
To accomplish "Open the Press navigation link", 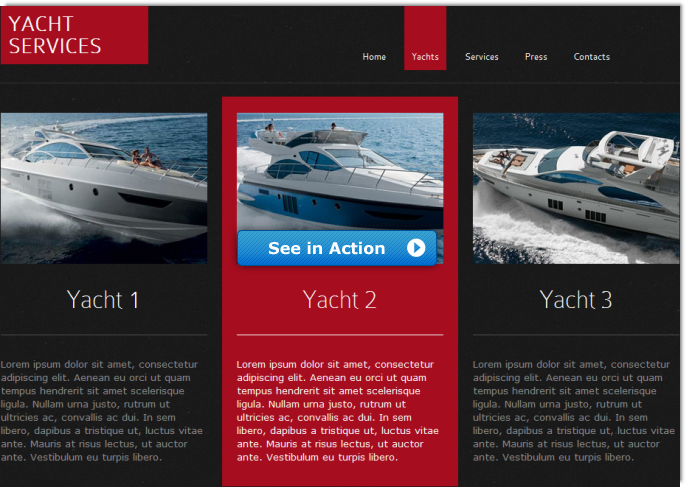I will point(536,57).
